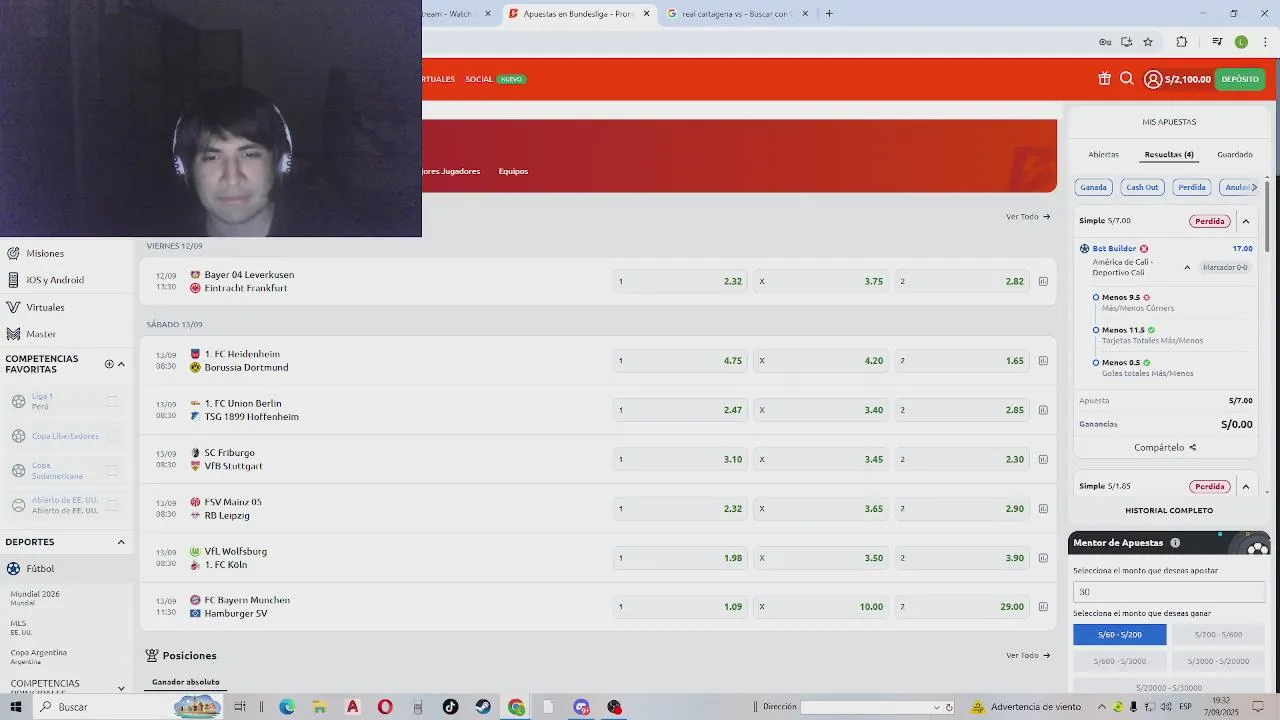
Task: Click the install app icon in address bar
Action: pyautogui.click(x=1126, y=42)
